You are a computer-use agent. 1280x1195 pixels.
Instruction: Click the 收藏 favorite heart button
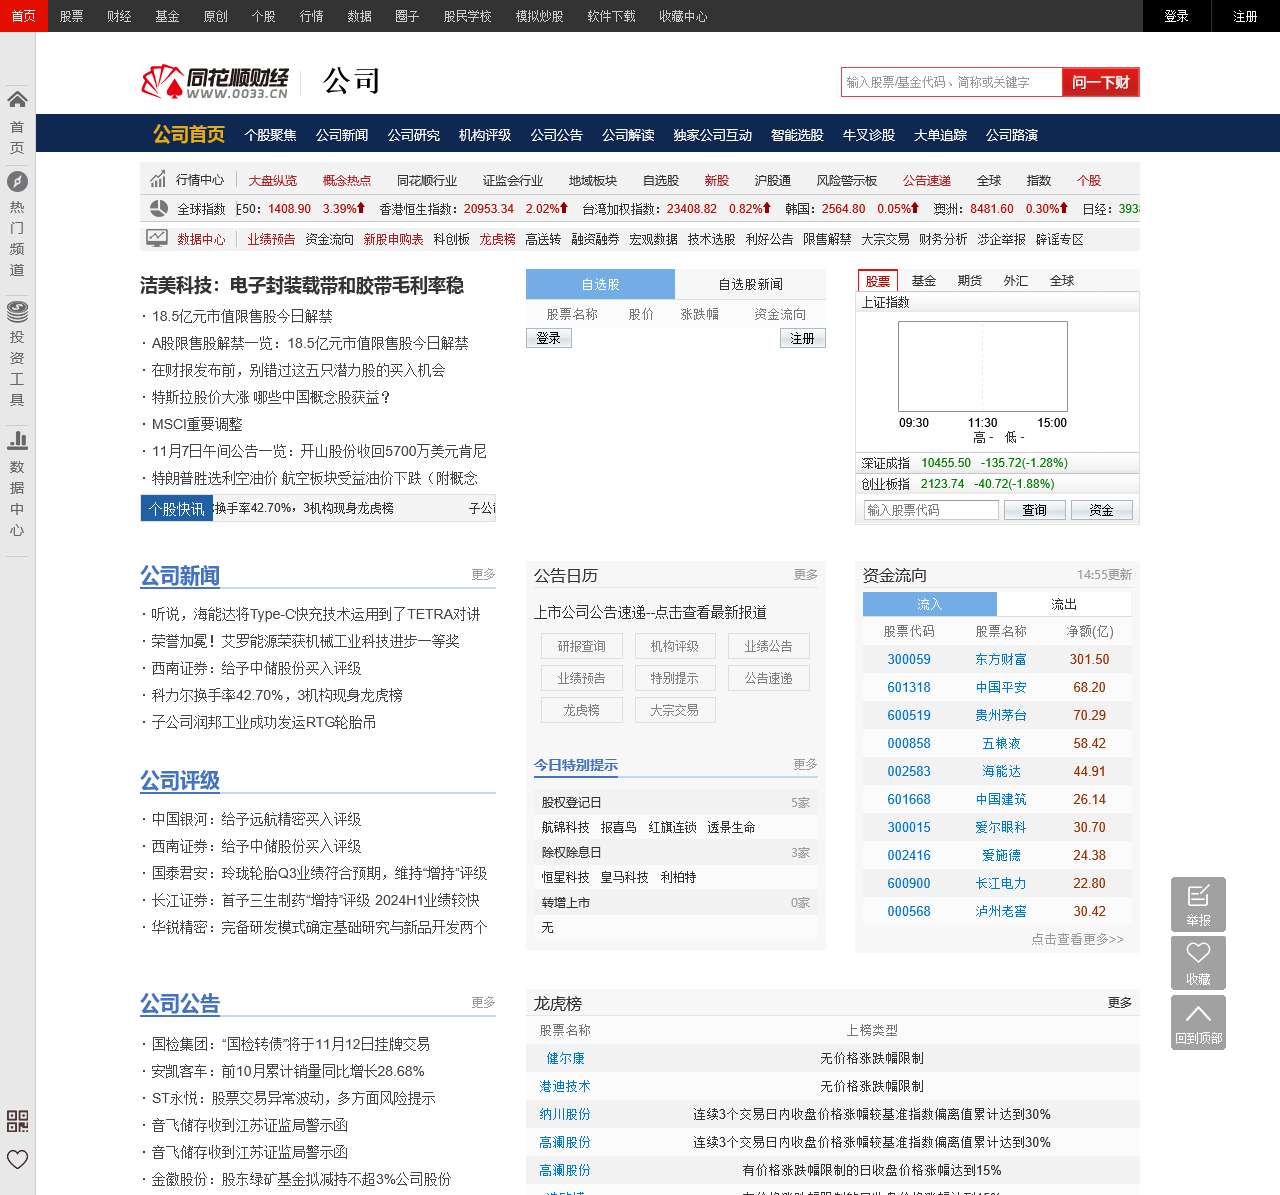(1198, 963)
